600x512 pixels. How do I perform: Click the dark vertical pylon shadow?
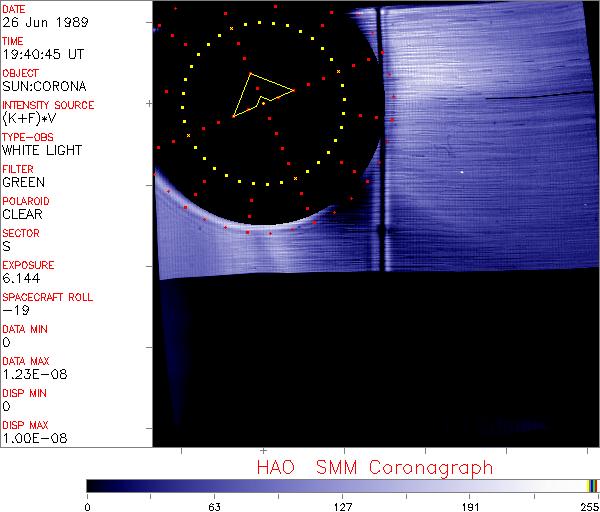tap(381, 140)
